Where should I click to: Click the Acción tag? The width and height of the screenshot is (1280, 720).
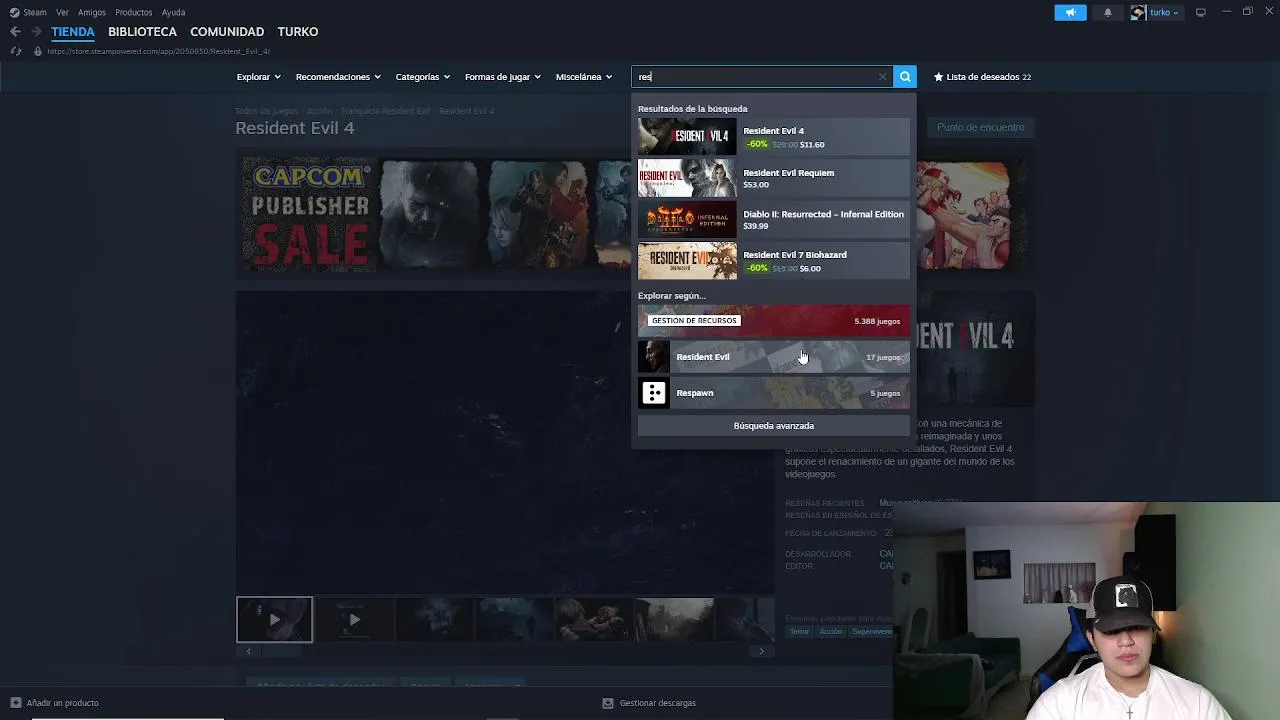click(831, 632)
